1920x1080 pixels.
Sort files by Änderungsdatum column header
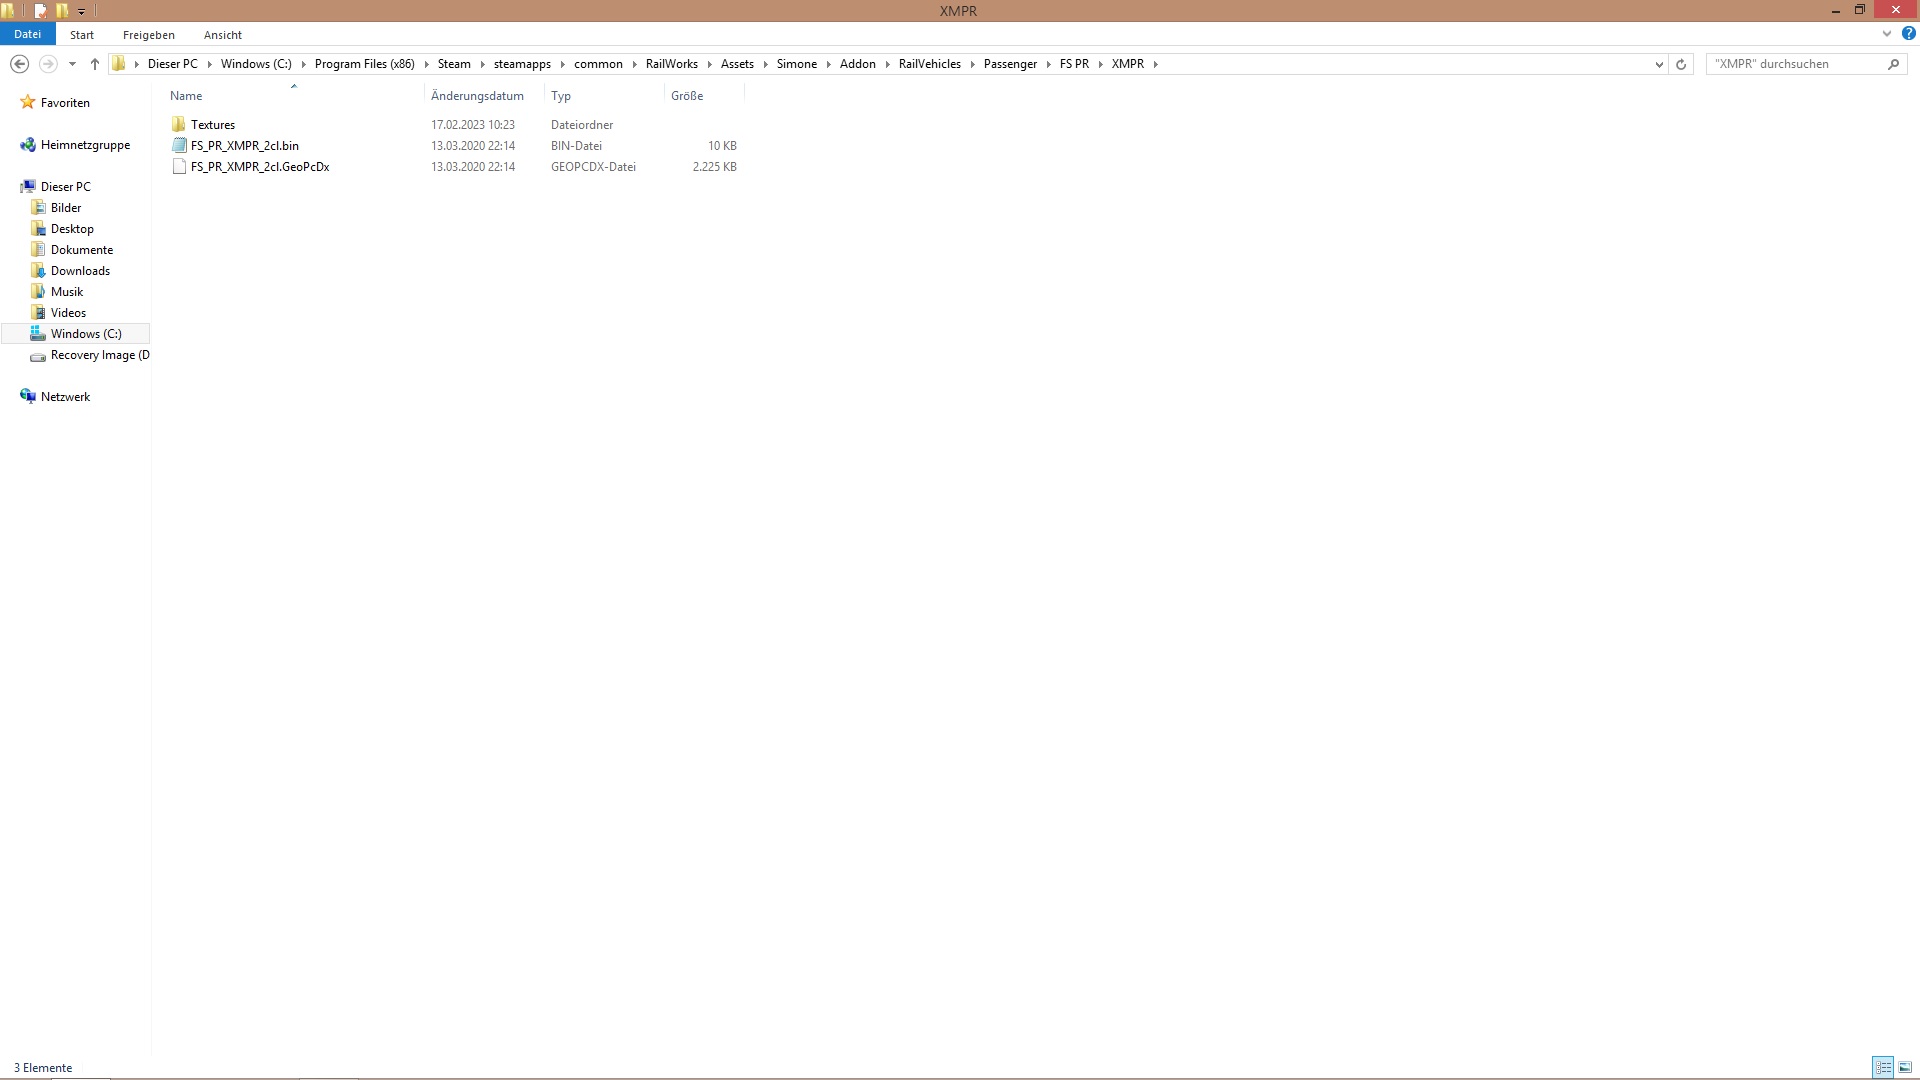(477, 96)
